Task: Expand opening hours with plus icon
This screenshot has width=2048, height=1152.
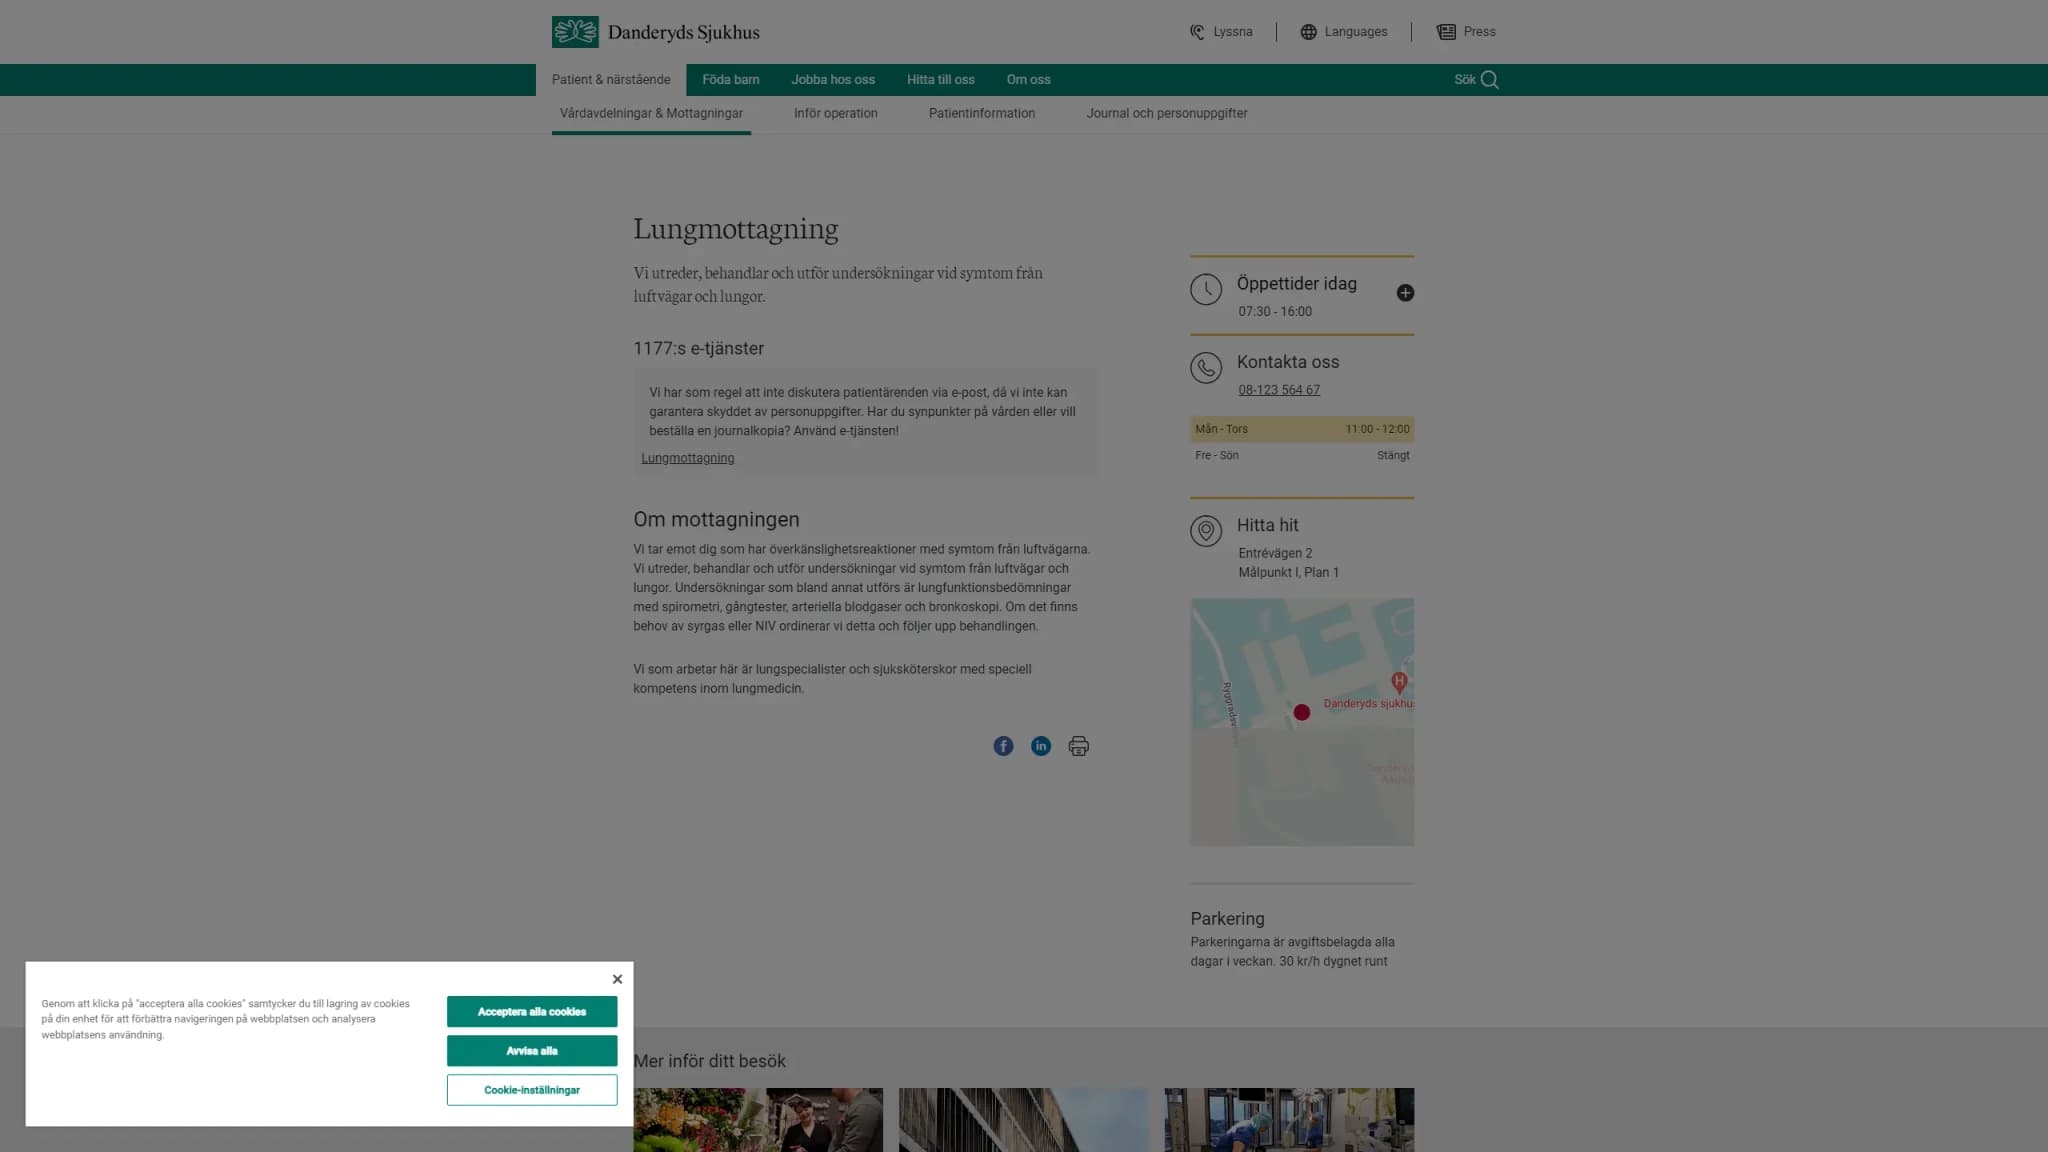Action: 1405,293
